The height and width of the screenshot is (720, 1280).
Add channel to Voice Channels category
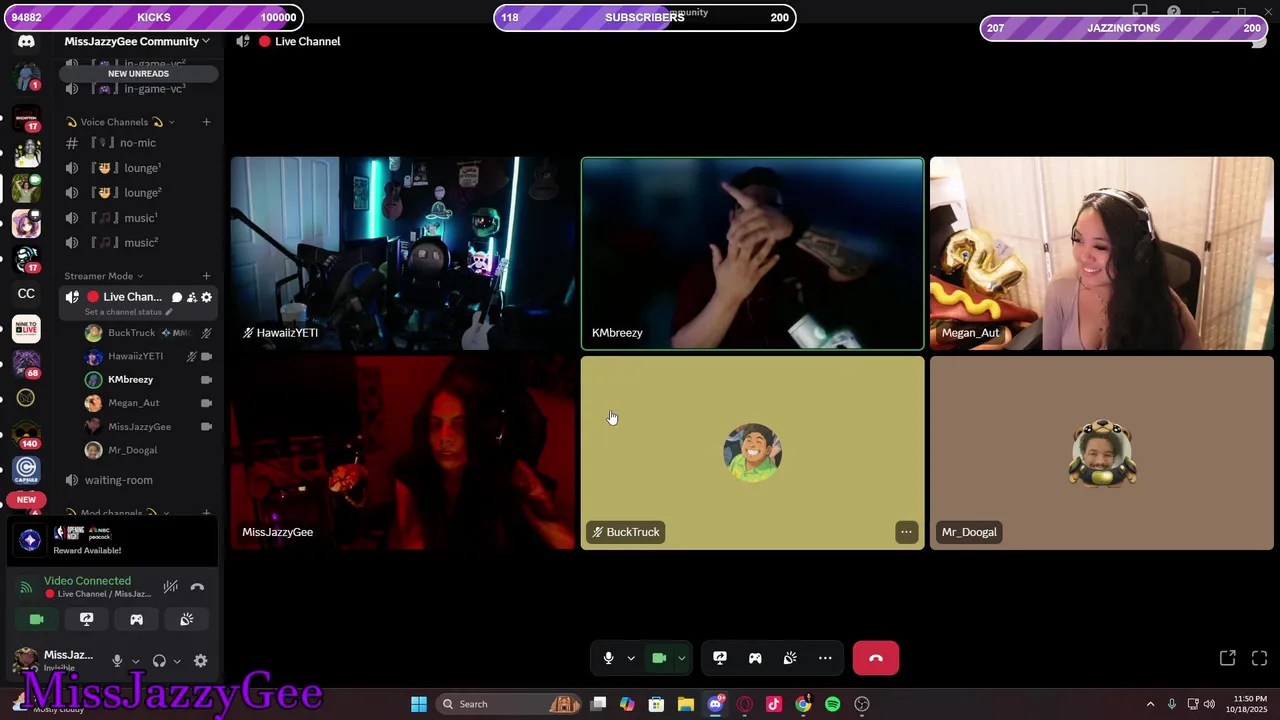coord(206,122)
